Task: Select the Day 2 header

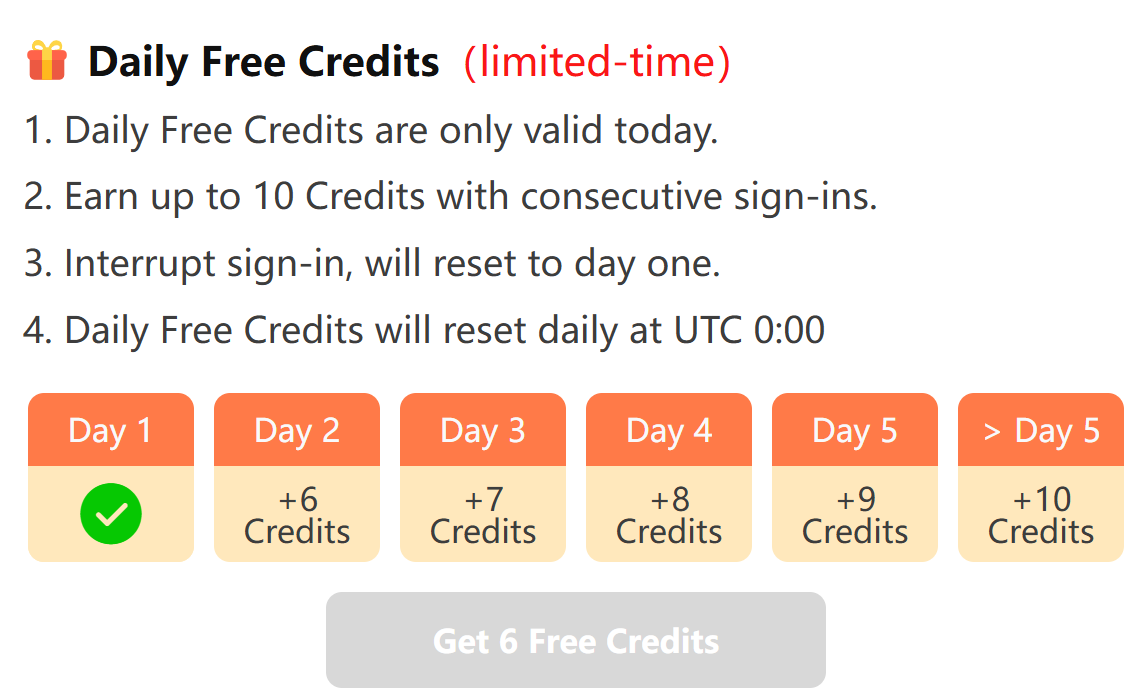Action: pos(297,430)
